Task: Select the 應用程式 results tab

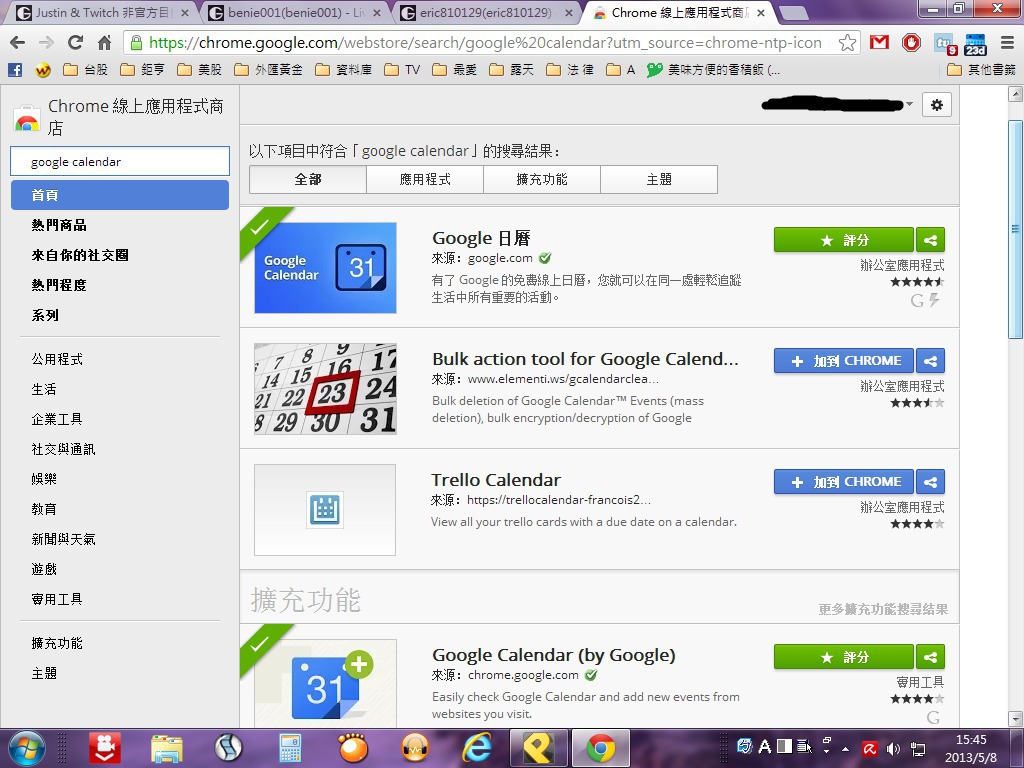Action: point(424,180)
